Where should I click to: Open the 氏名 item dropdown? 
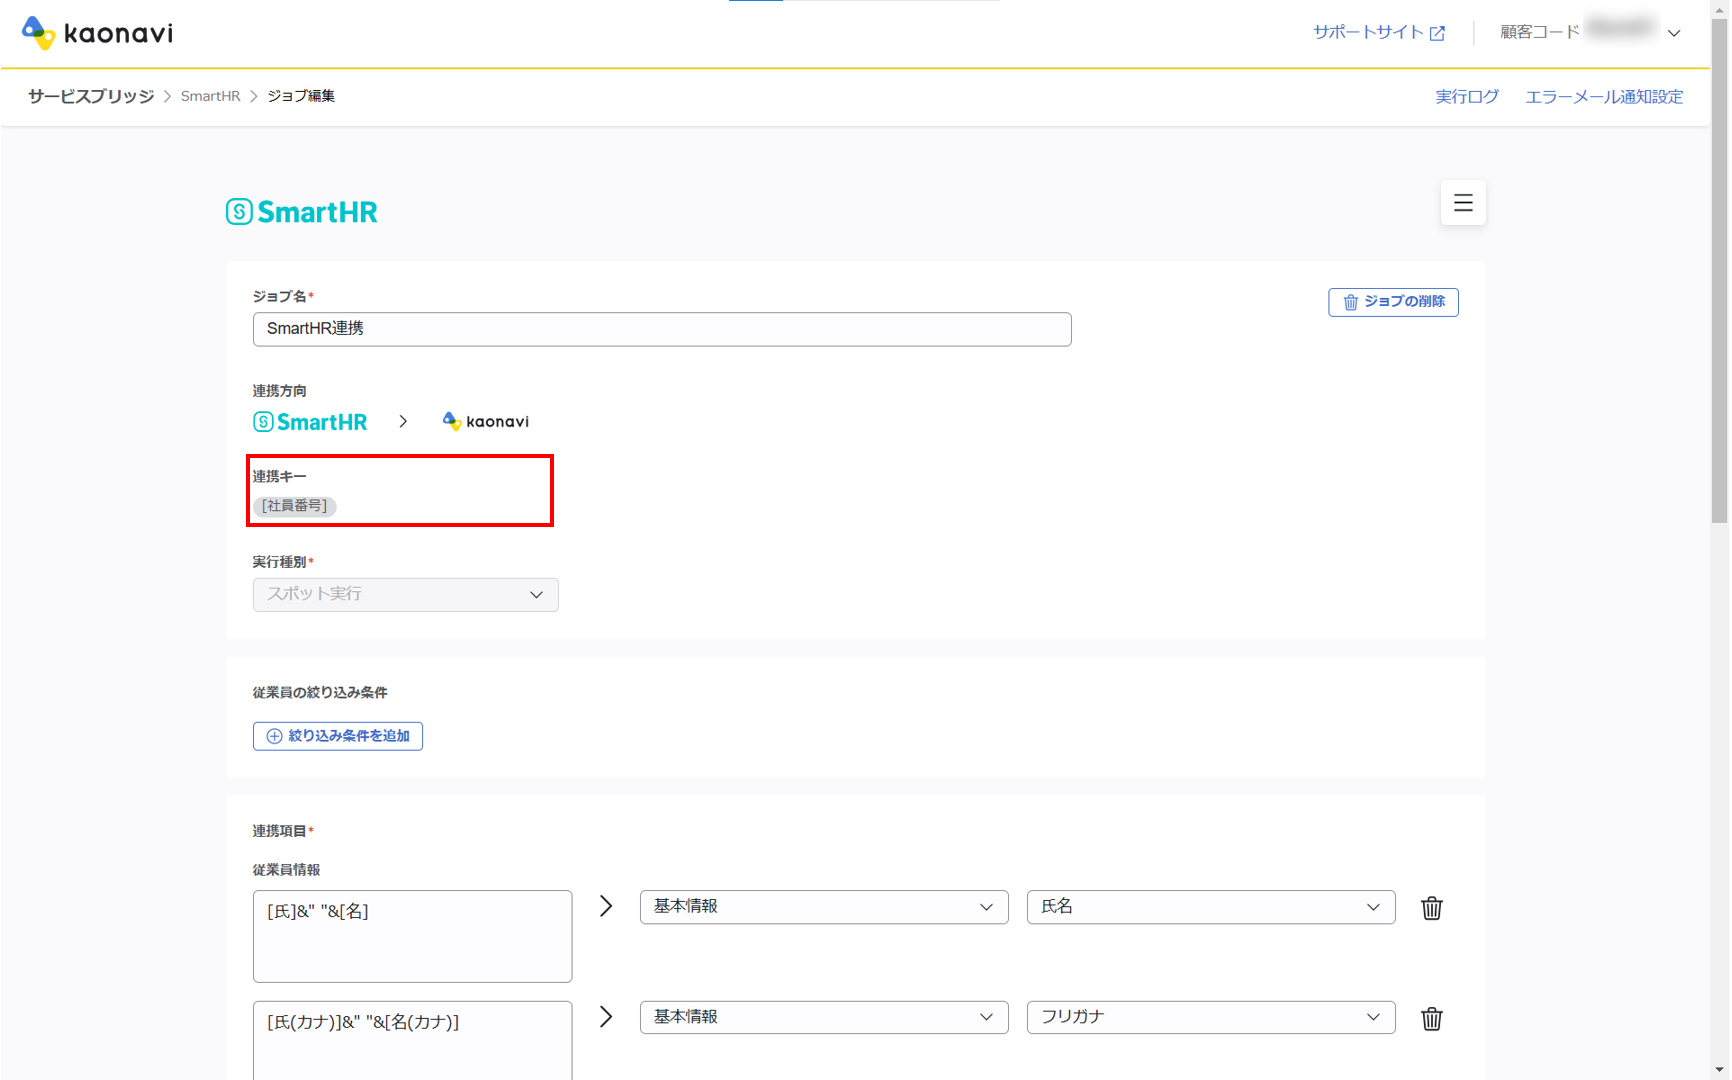pos(1211,907)
